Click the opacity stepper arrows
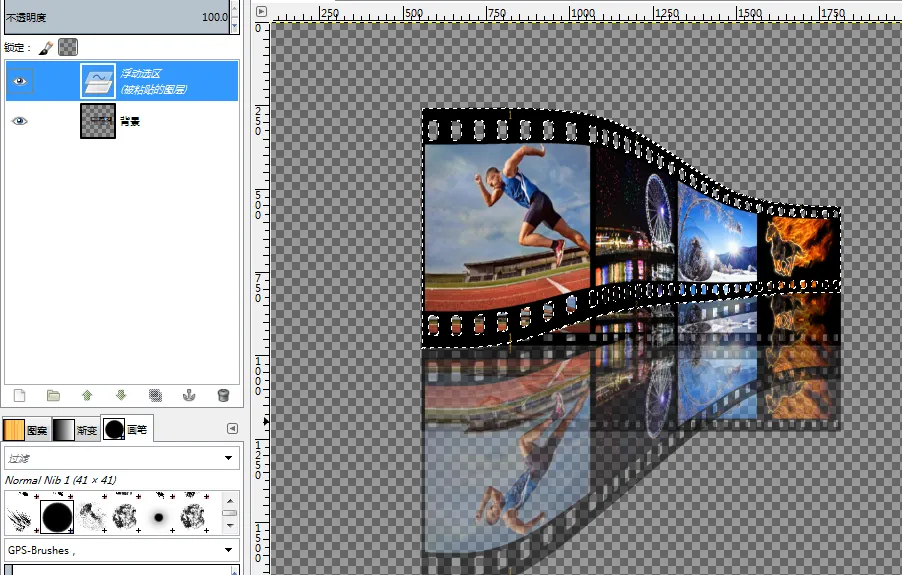Viewport: 902px width, 575px height. tap(234, 17)
